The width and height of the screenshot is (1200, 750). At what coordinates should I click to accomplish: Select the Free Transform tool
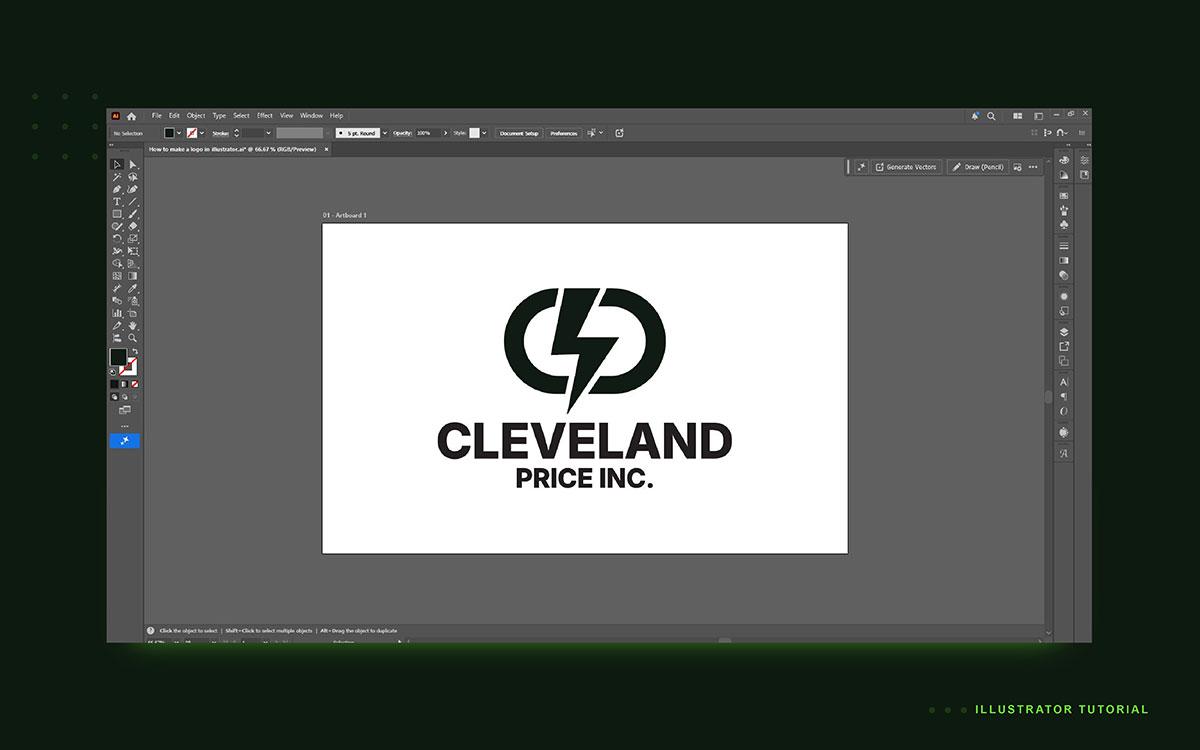point(133,251)
